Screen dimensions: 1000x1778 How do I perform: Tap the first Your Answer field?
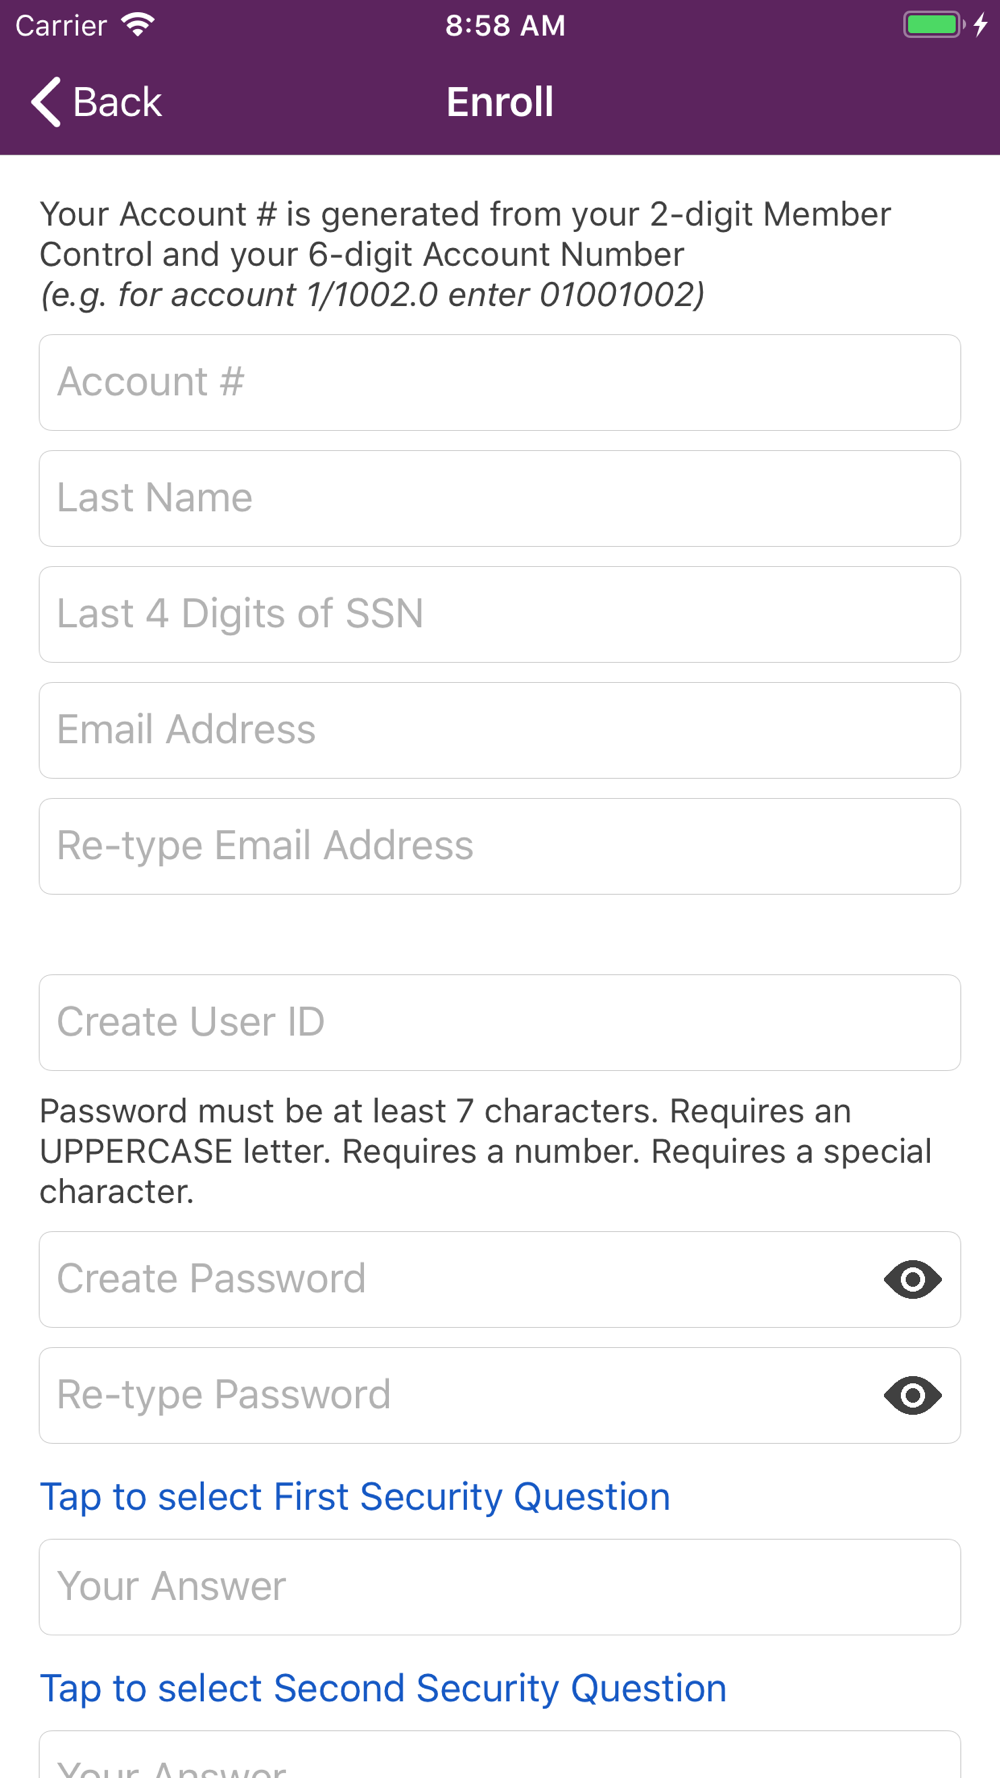pyautogui.click(x=500, y=1588)
